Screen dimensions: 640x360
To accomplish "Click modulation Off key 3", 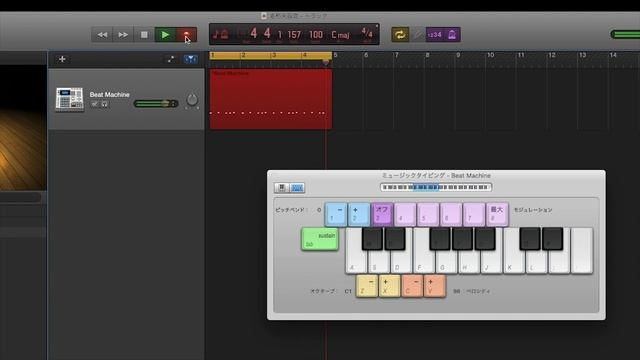I will 382,214.
